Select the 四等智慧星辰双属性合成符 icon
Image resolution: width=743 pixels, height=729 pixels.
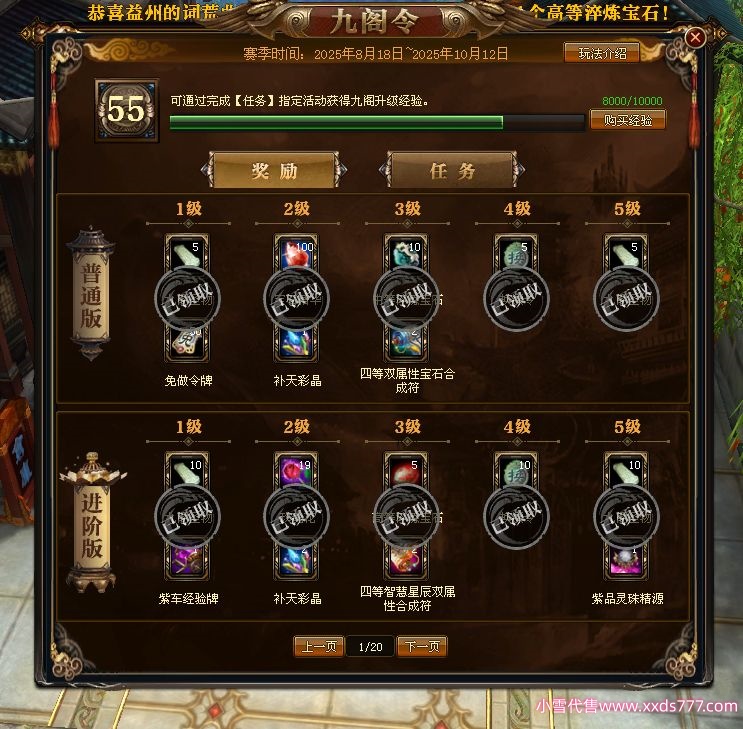click(x=407, y=562)
